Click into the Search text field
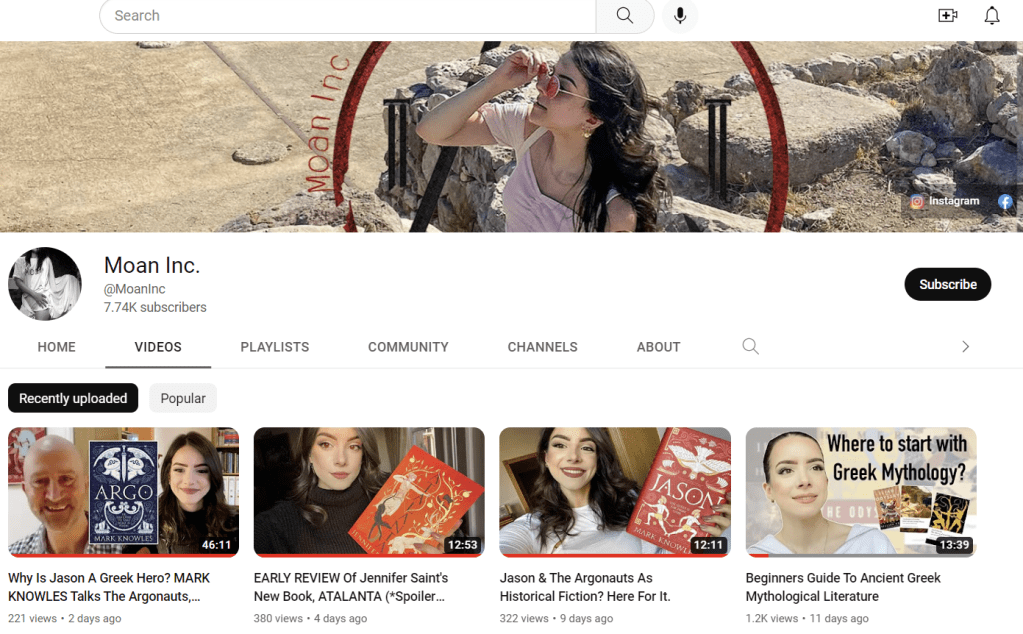This screenshot has width=1023, height=634. [350, 16]
